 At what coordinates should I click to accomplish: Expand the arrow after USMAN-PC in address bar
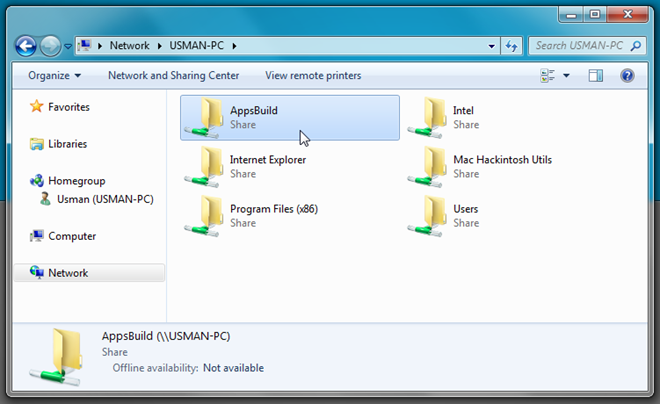coord(234,45)
